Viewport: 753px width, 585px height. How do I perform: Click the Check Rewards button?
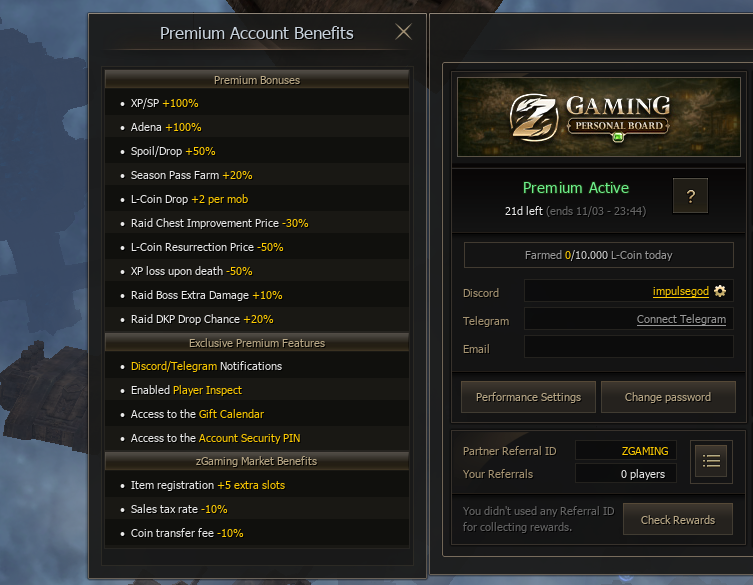coord(678,520)
